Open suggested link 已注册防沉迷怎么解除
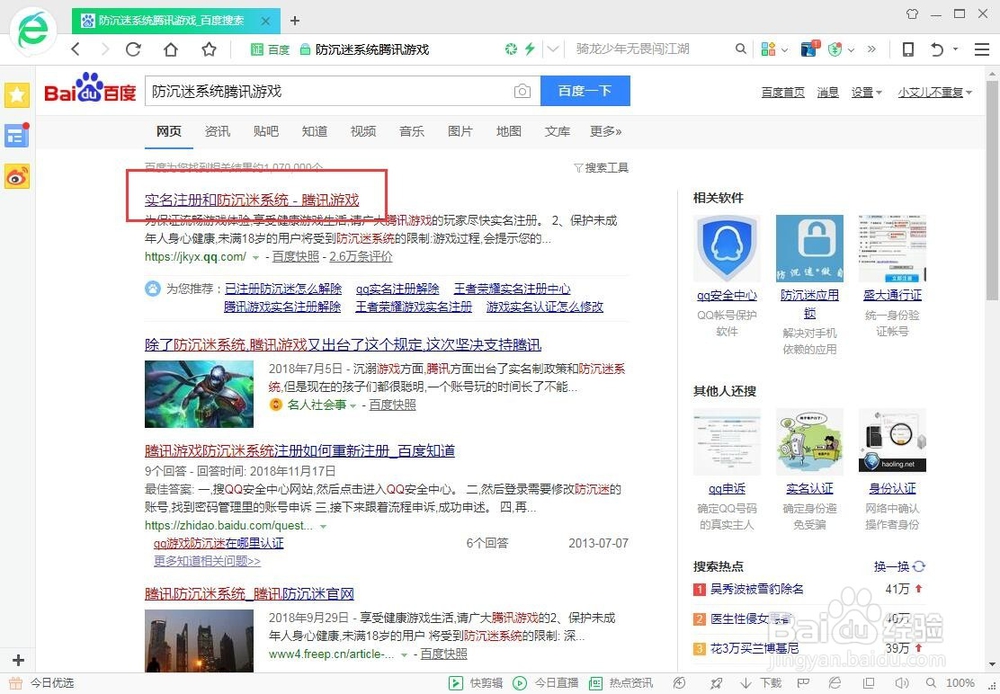This screenshot has width=1000, height=694. [283, 289]
